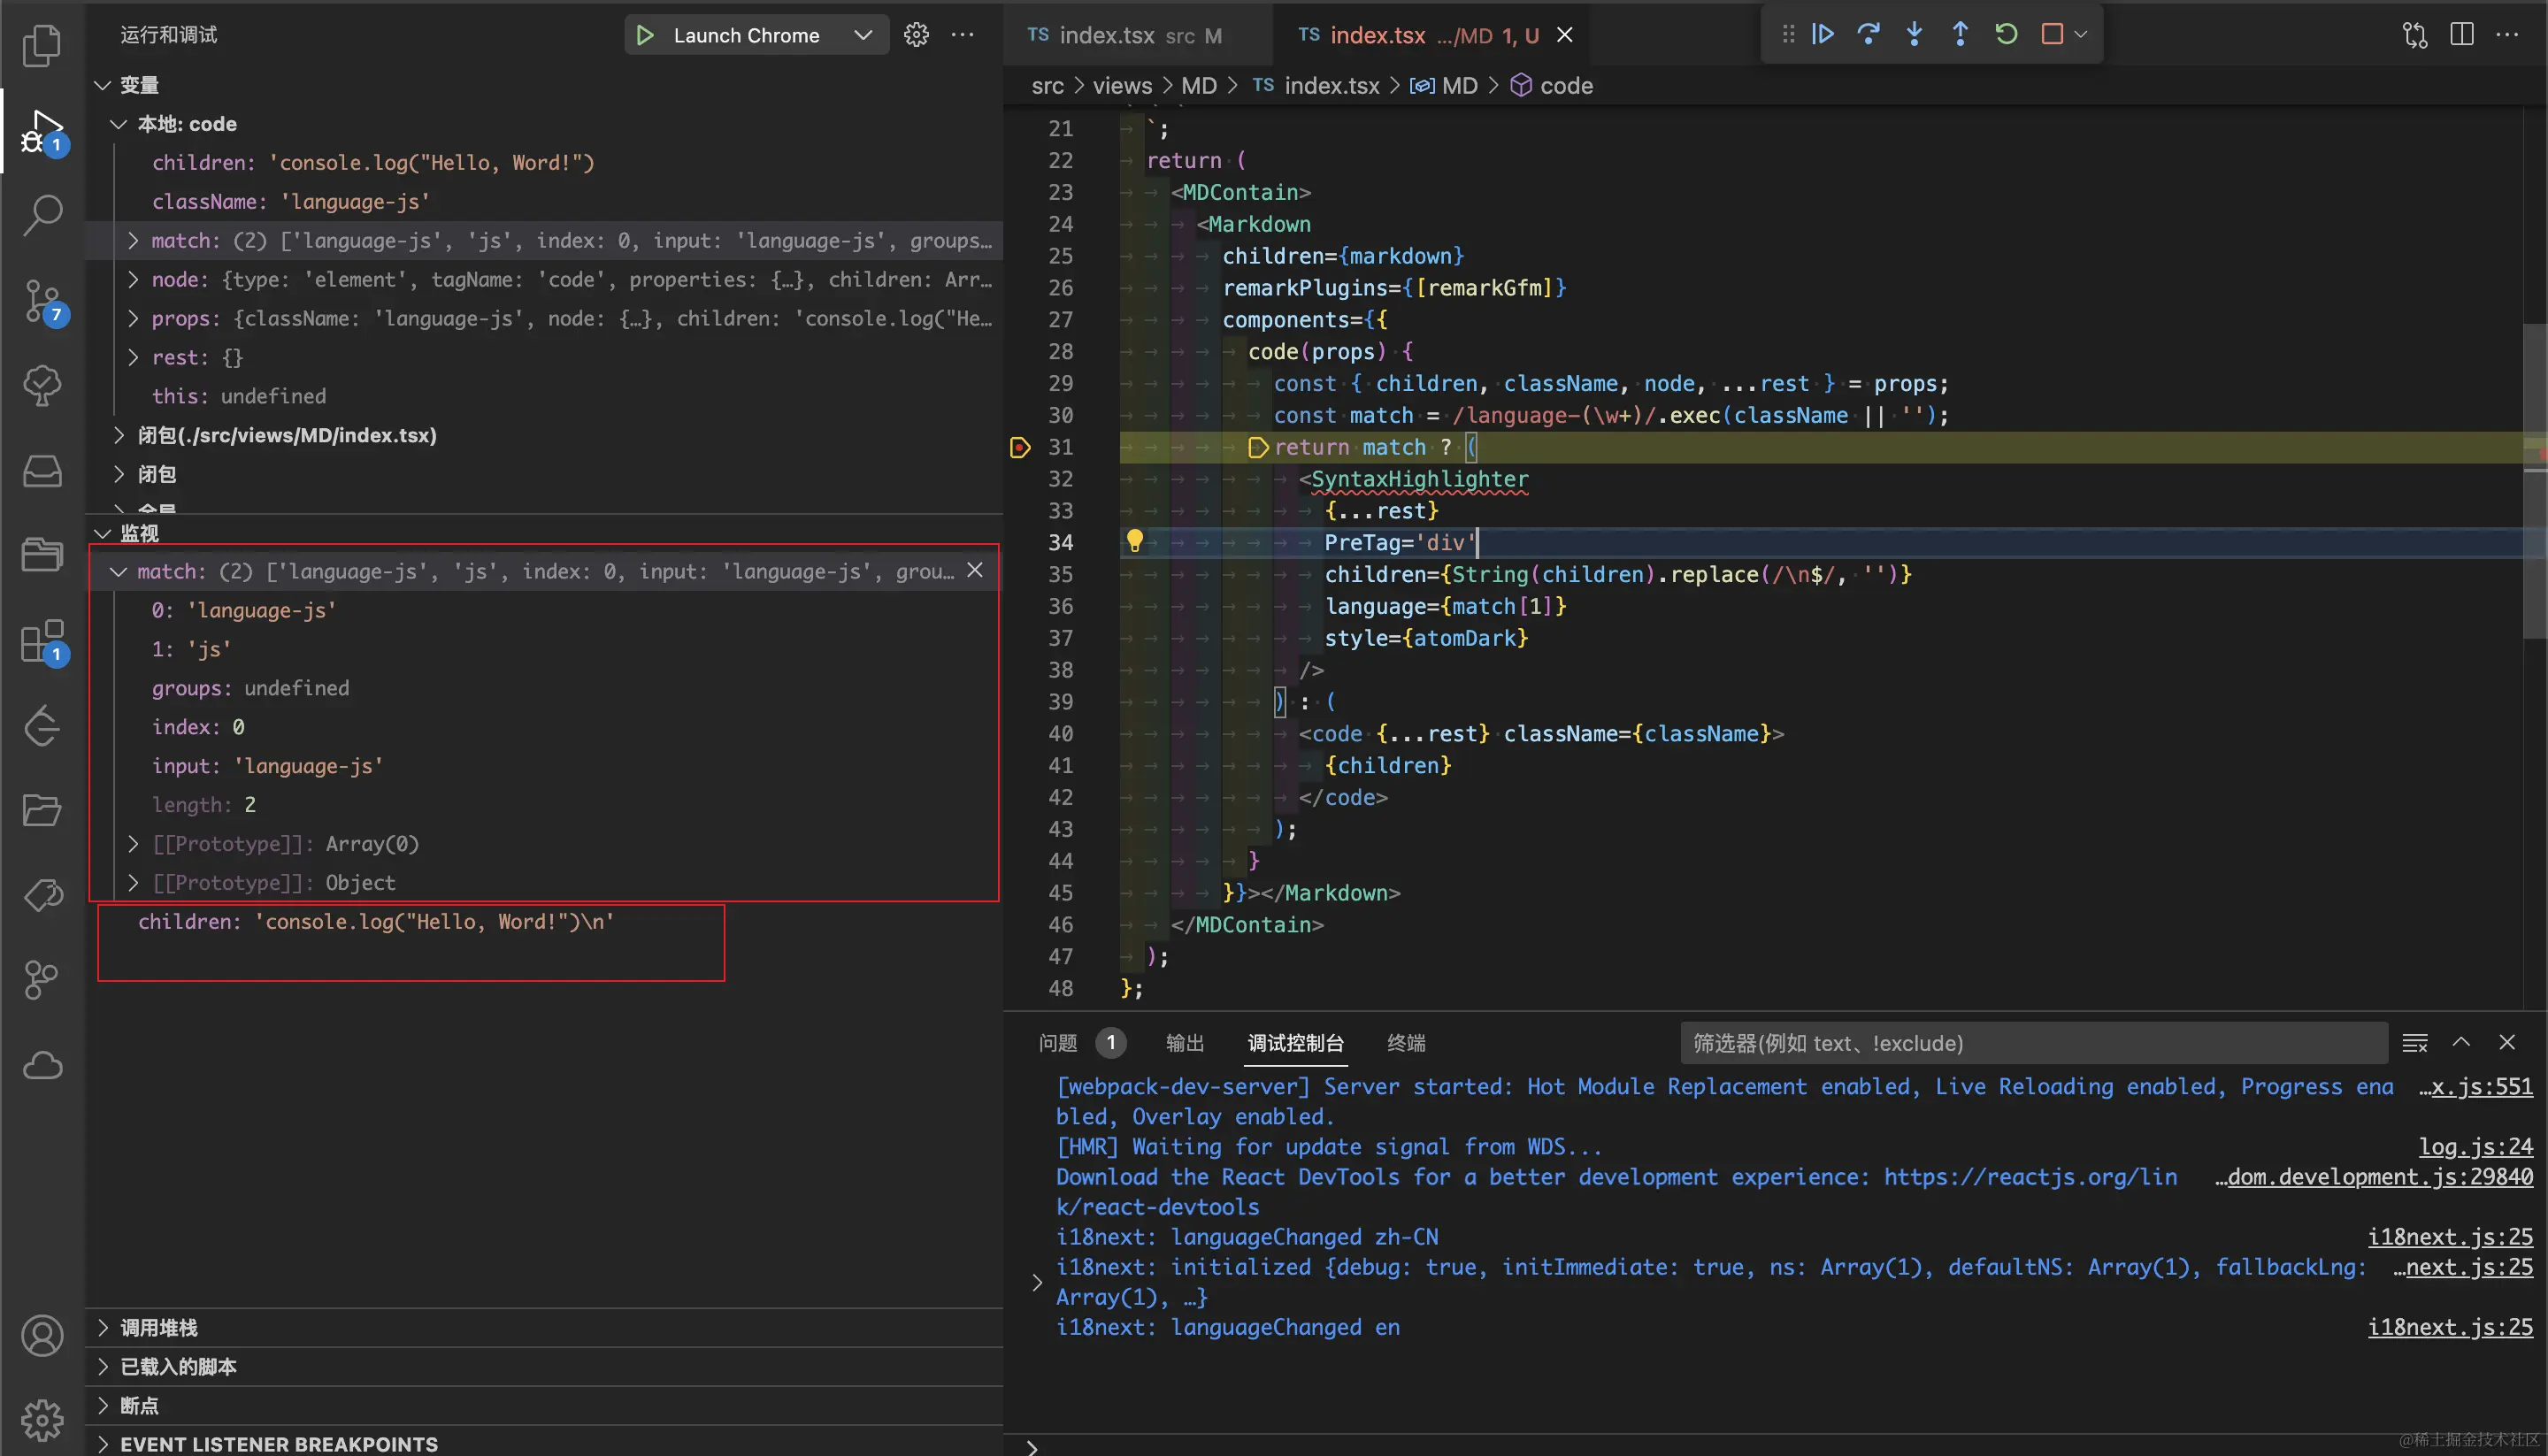Click Continue in the debug toolbar

coord(1822,34)
